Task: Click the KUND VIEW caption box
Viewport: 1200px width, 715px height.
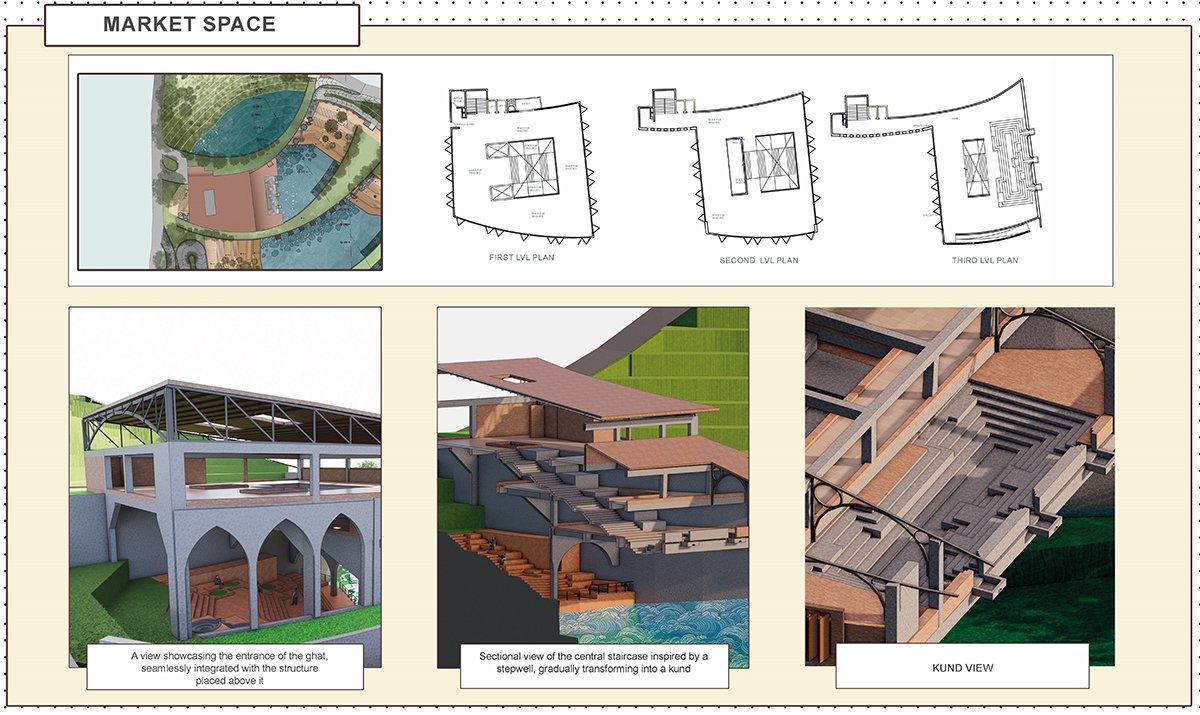Action: coord(961,666)
